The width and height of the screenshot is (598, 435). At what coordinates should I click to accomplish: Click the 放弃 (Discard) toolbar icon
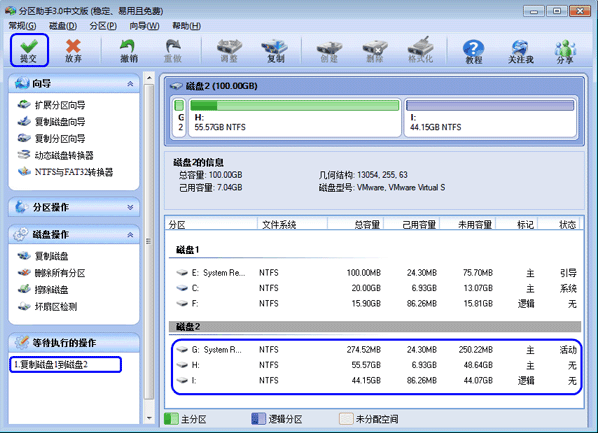click(73, 50)
